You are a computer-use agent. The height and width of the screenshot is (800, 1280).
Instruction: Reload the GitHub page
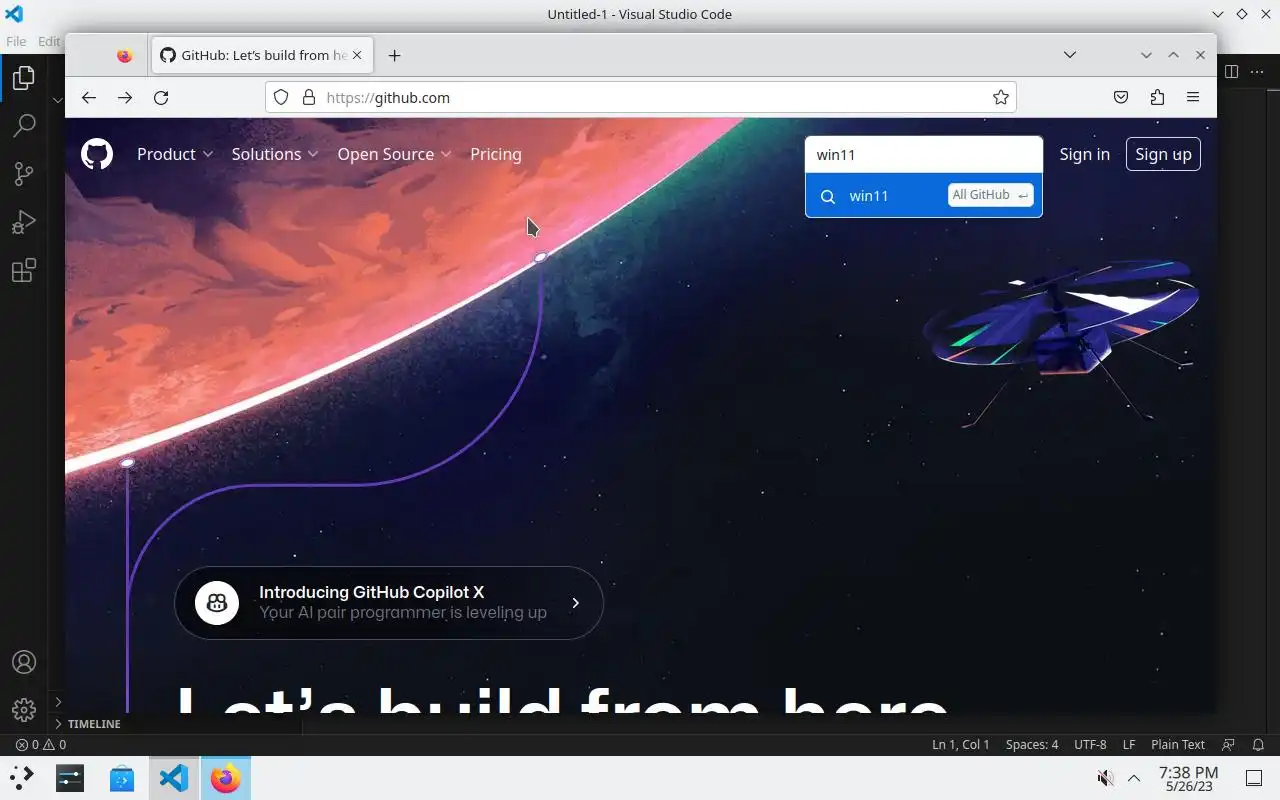coord(161,97)
